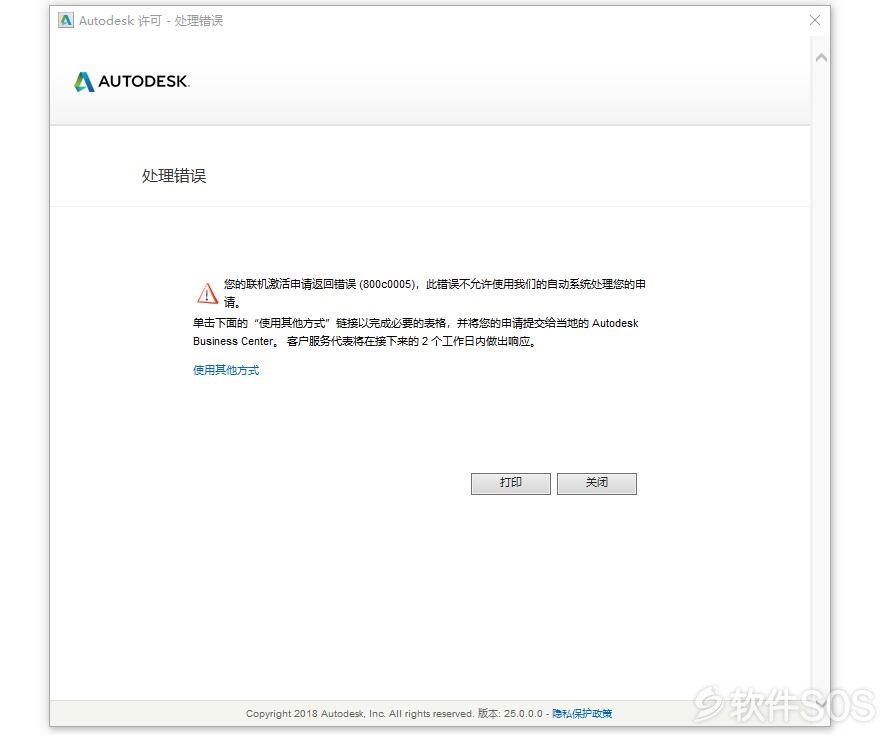The image size is (889, 735).
Task: Click the red warning triangle icon
Action: [207, 293]
